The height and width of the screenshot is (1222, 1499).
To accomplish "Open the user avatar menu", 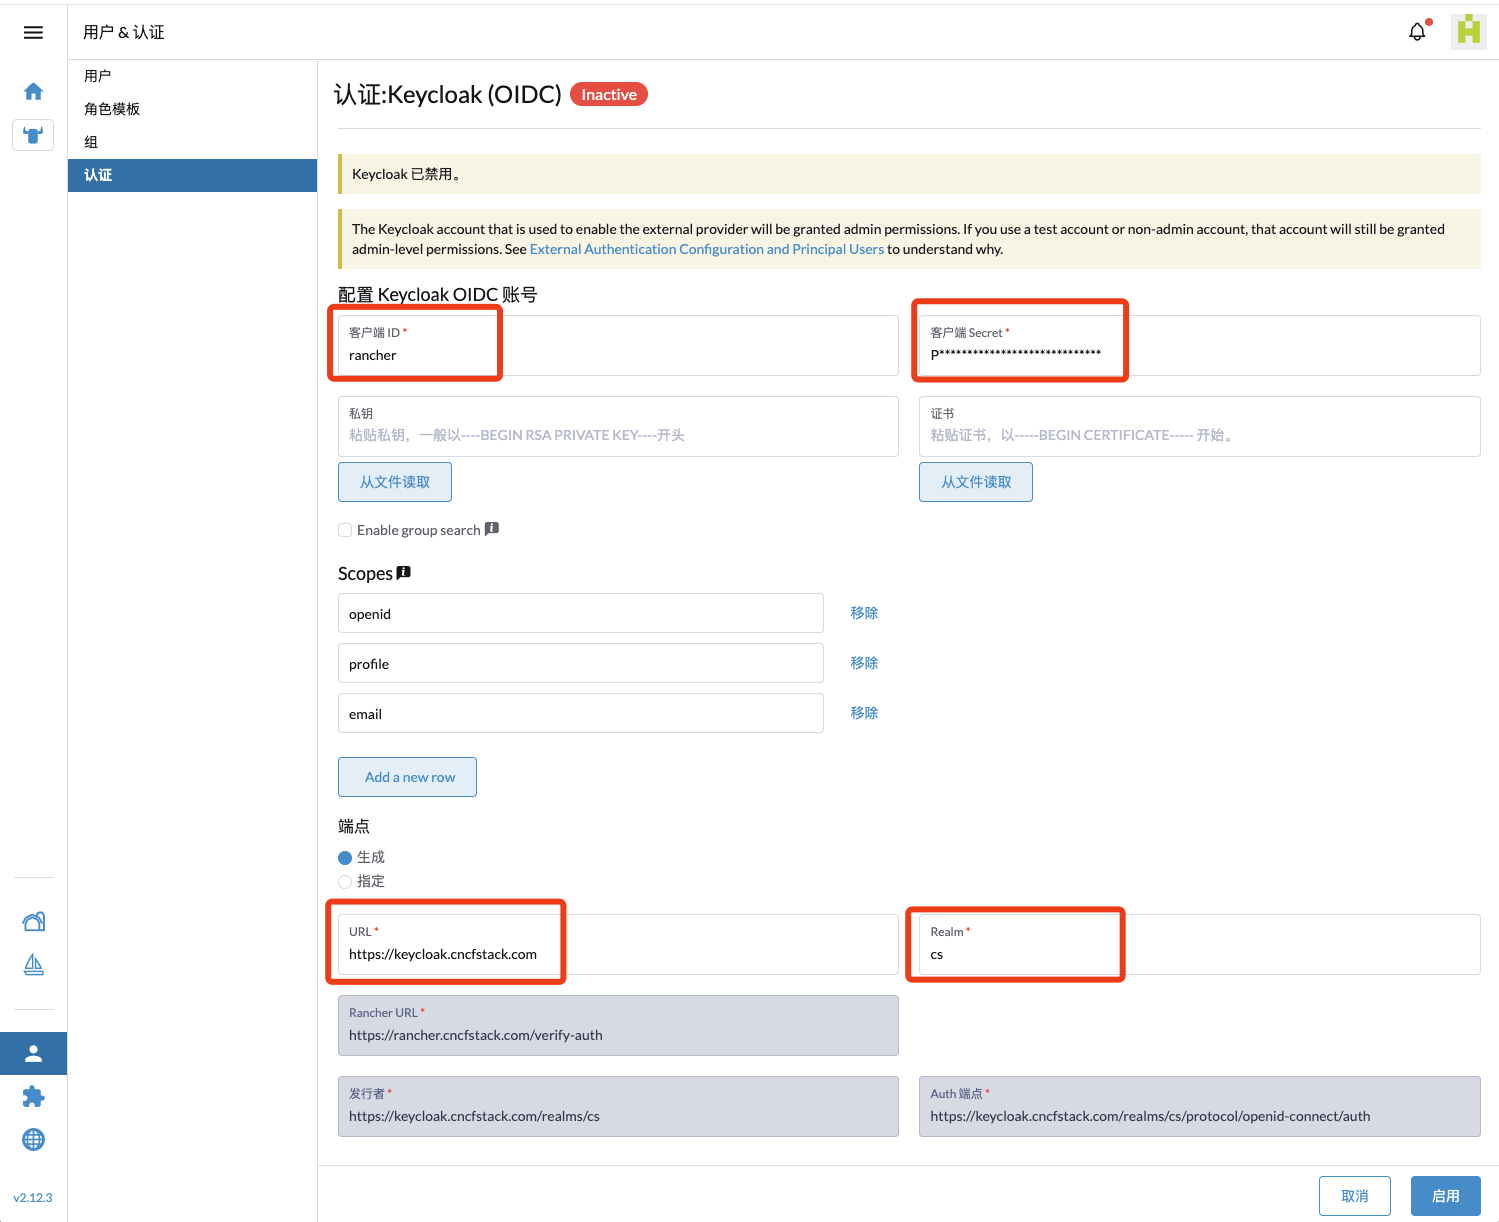I will 1468,31.
